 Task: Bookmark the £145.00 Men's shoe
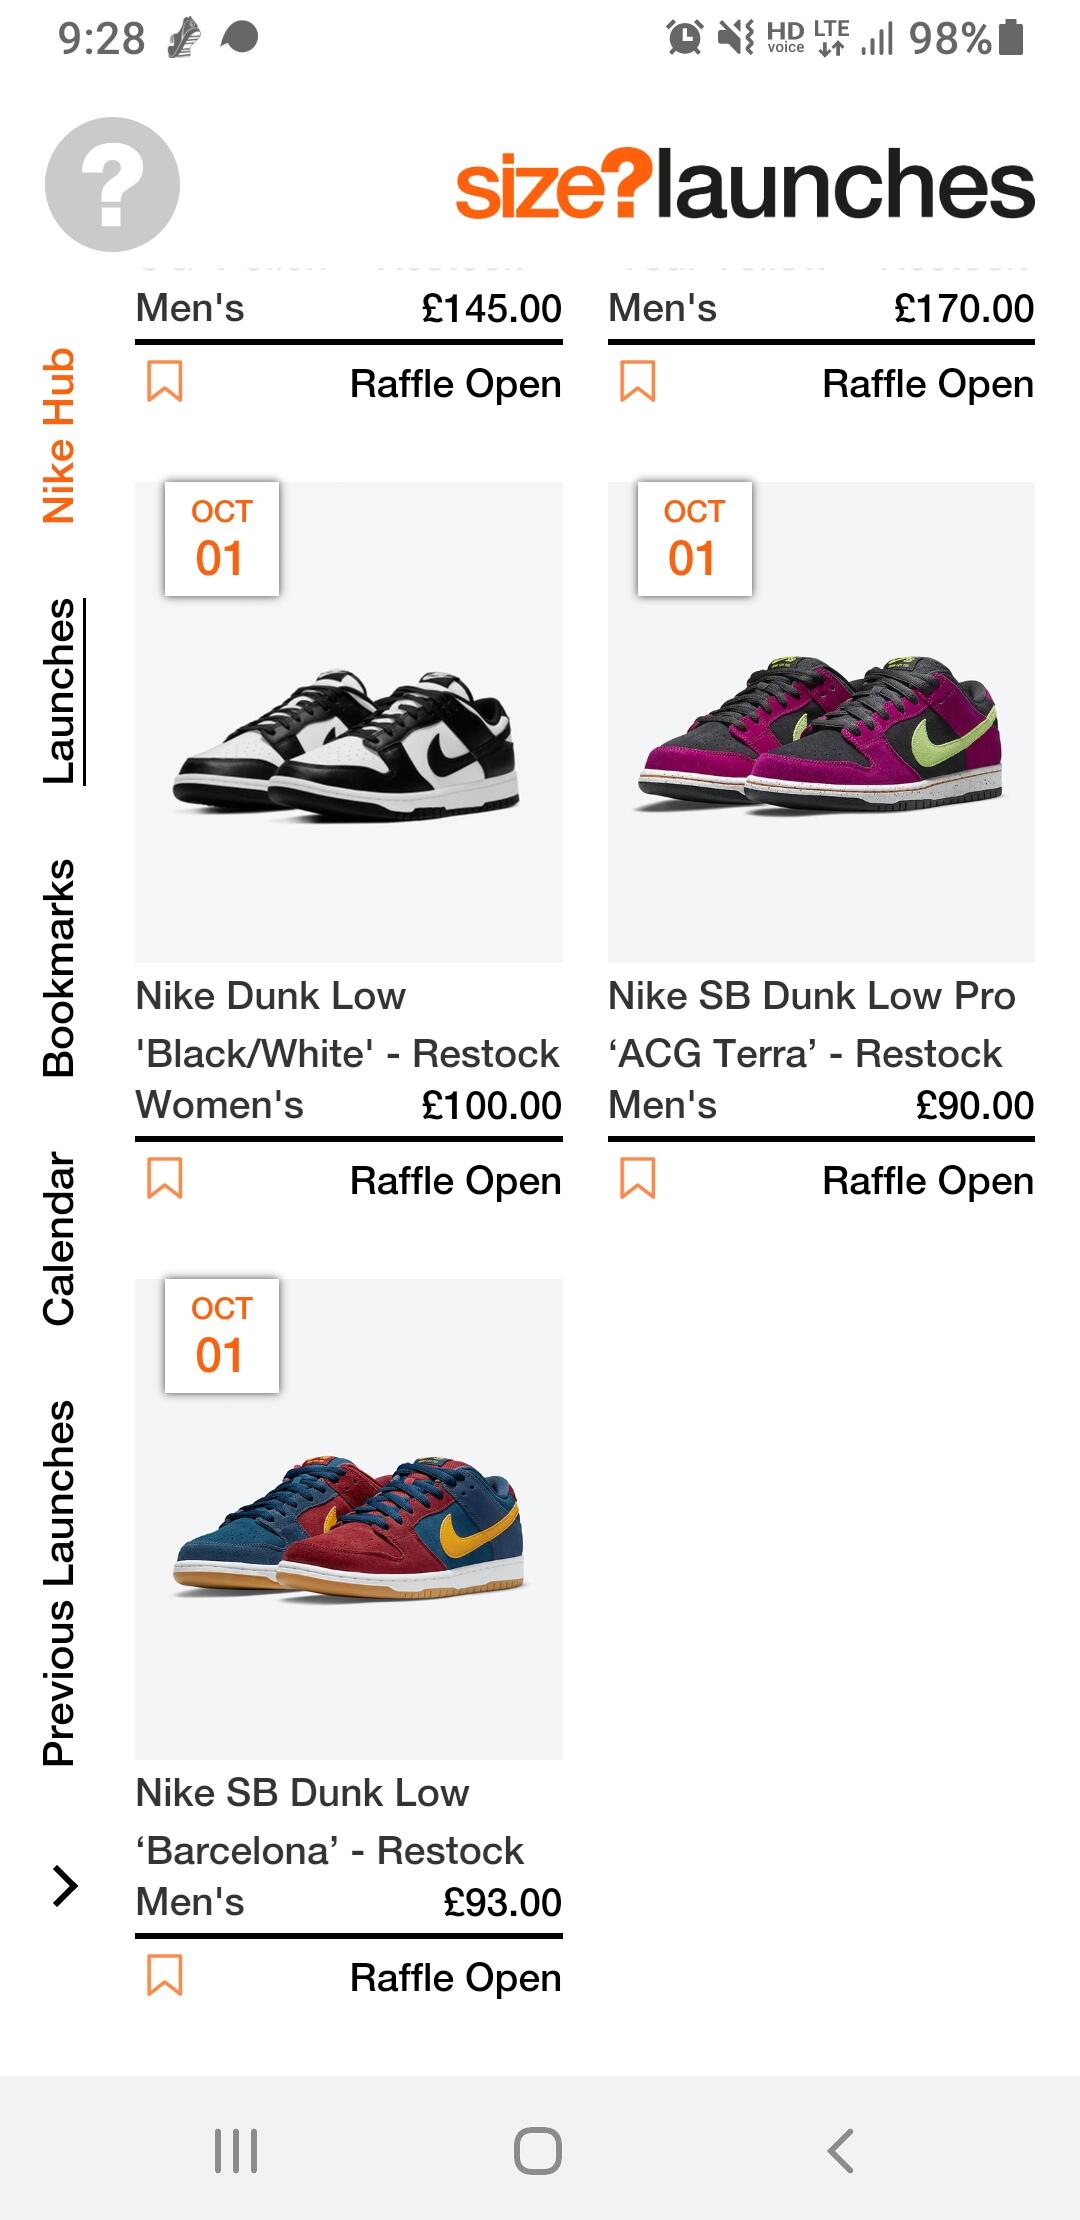[x=165, y=381]
